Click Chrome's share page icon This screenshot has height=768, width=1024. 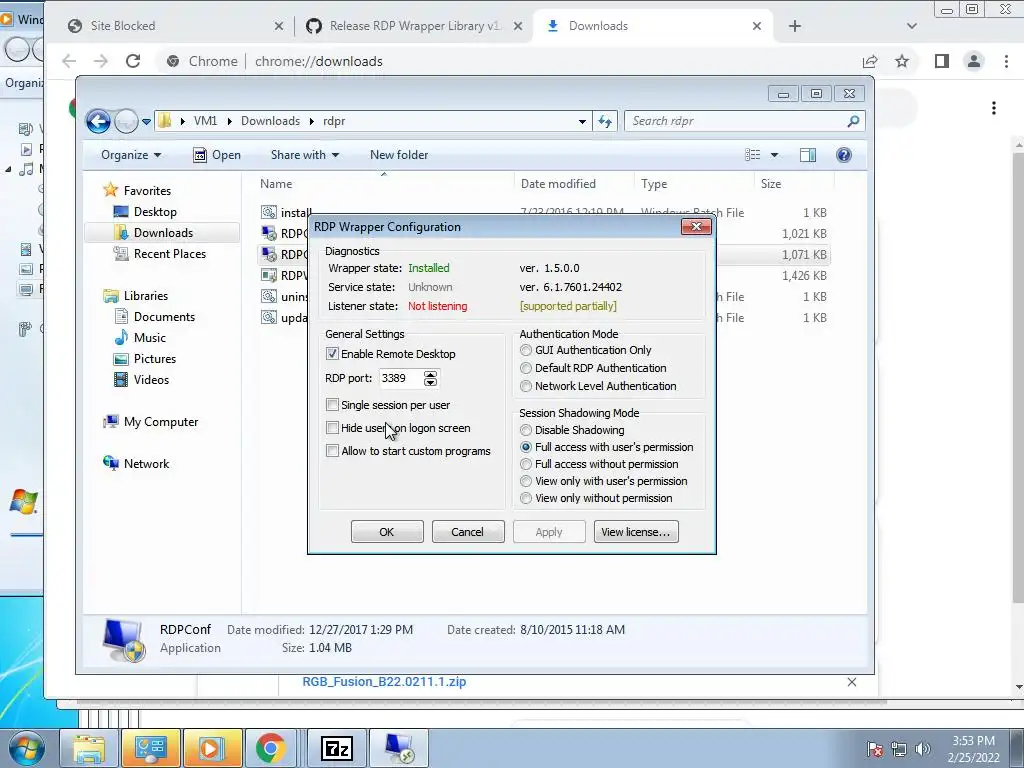coord(870,61)
